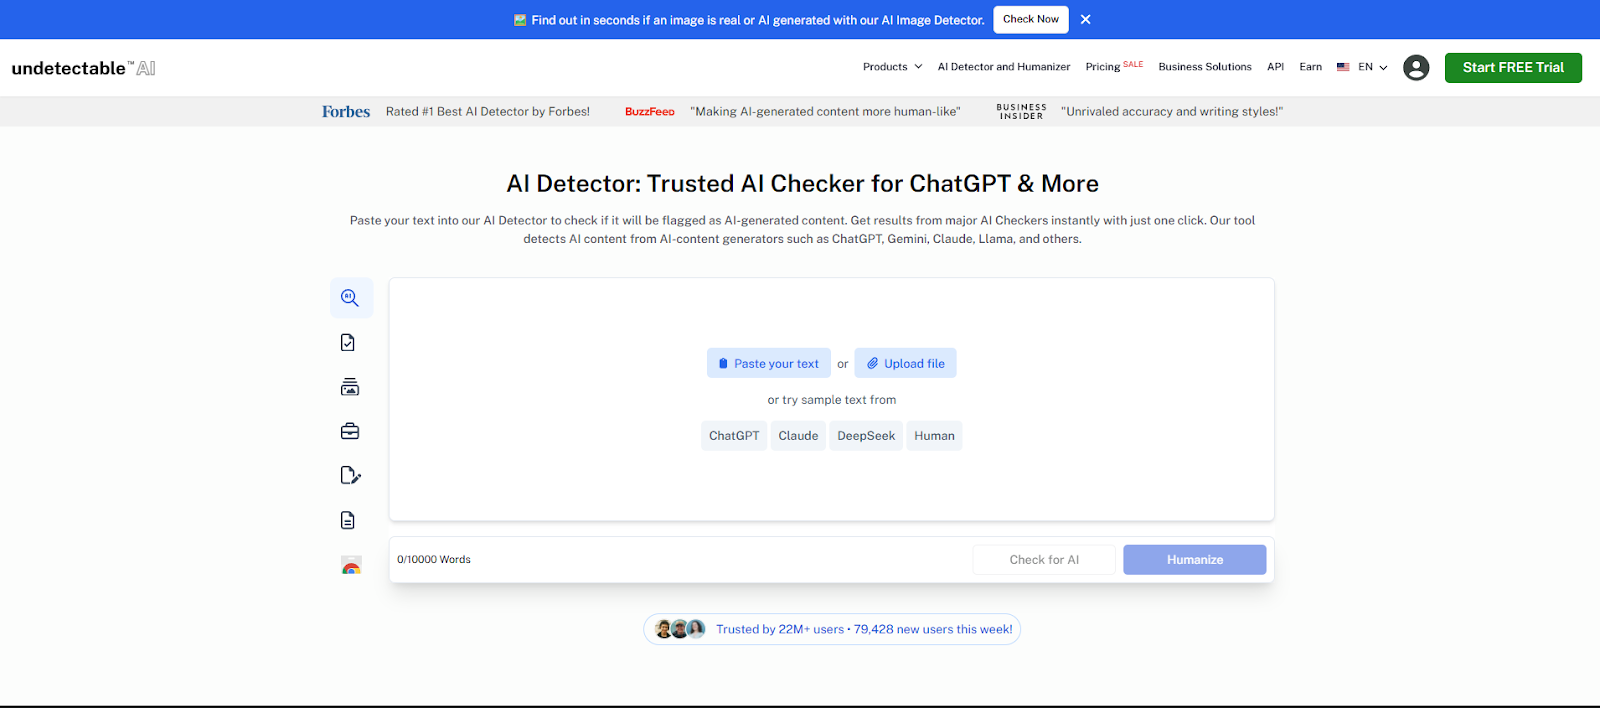Click the AI Detector main page heading
Viewport: 1600px width, 708px height.
coord(802,184)
